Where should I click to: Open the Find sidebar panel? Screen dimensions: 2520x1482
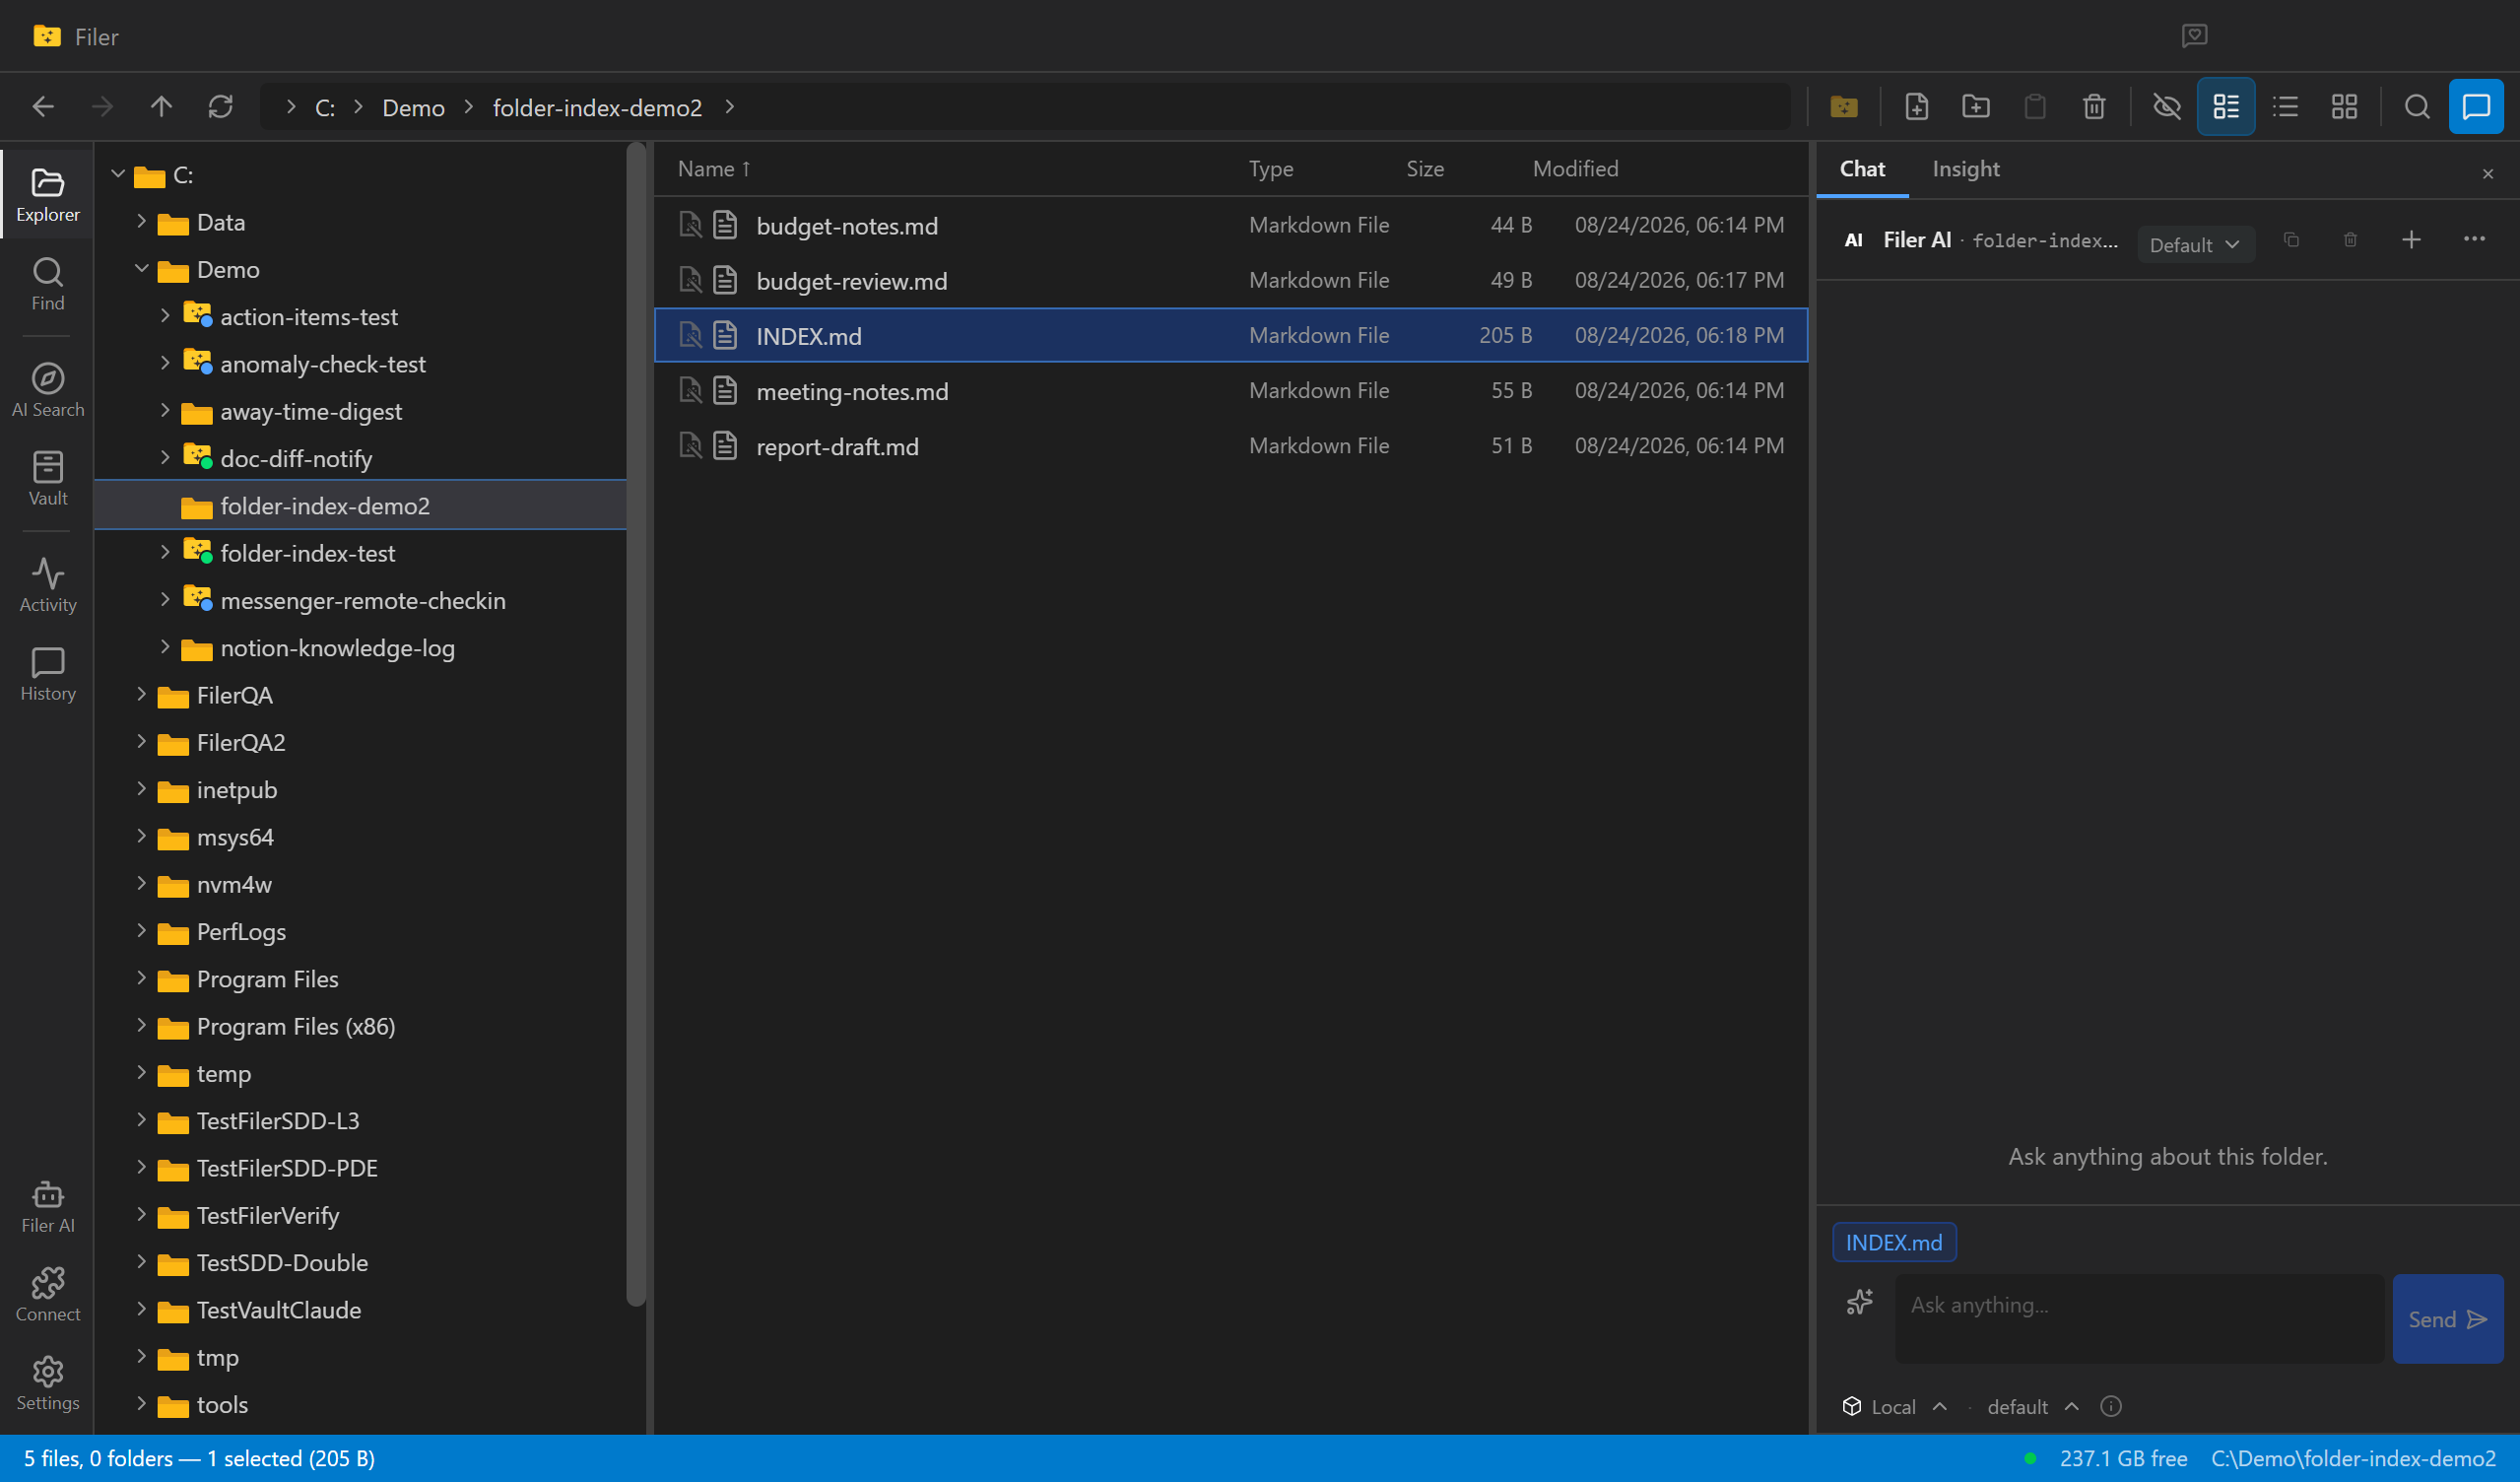pyautogui.click(x=47, y=284)
